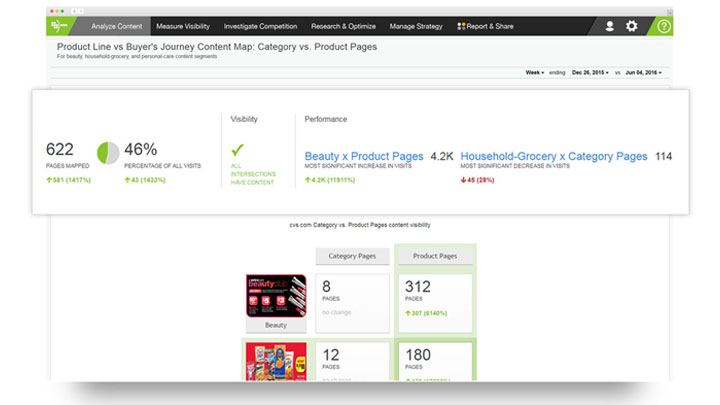
Task: Click the Beauty segment thumbnail image
Action: (276, 296)
